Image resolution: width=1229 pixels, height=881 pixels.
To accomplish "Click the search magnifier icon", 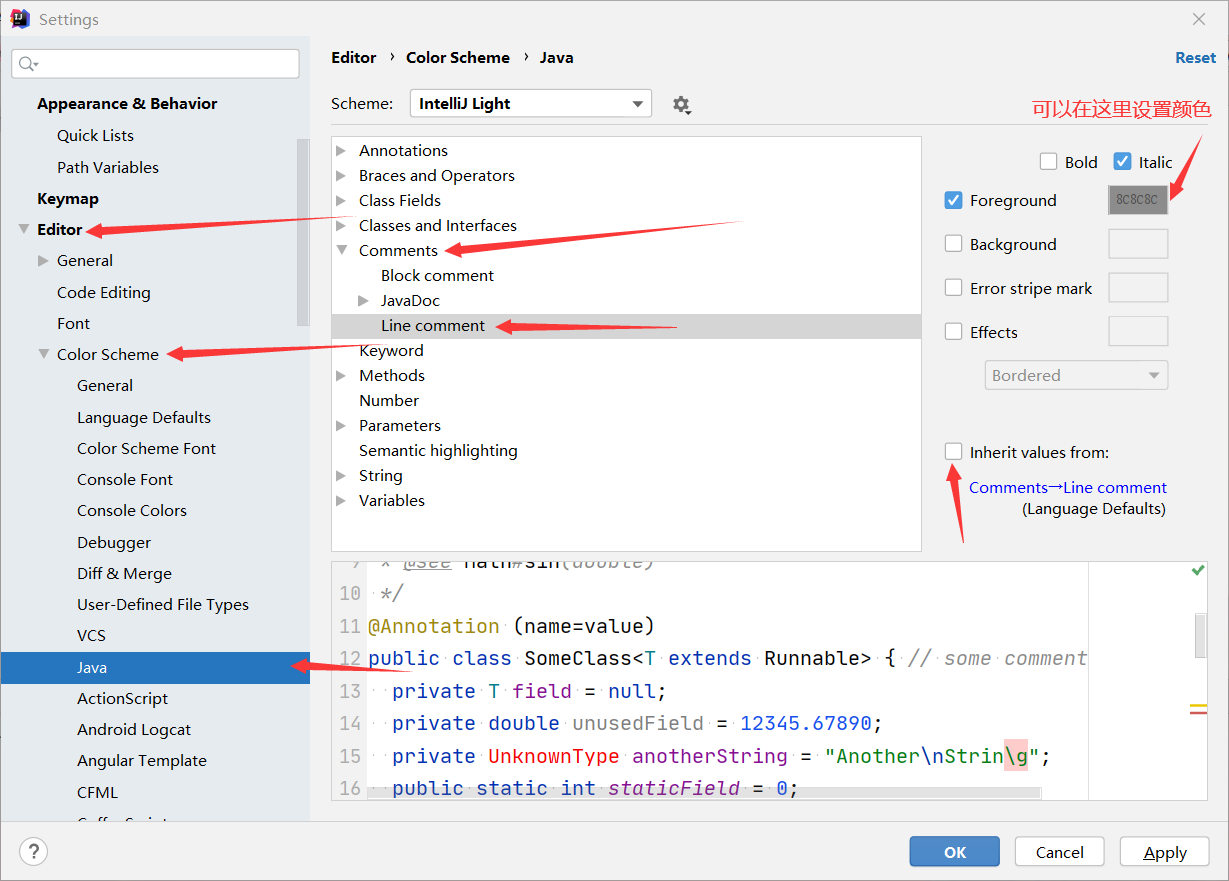I will [x=27, y=64].
